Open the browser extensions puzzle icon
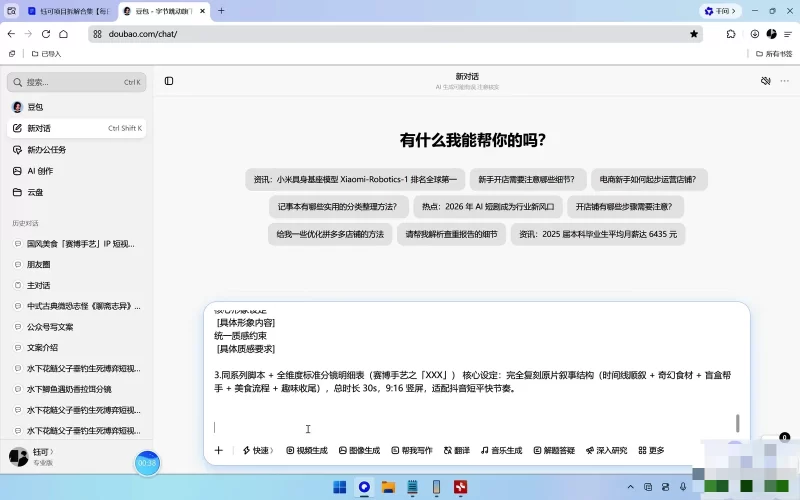Viewport: 800px width, 500px height. tap(731, 34)
